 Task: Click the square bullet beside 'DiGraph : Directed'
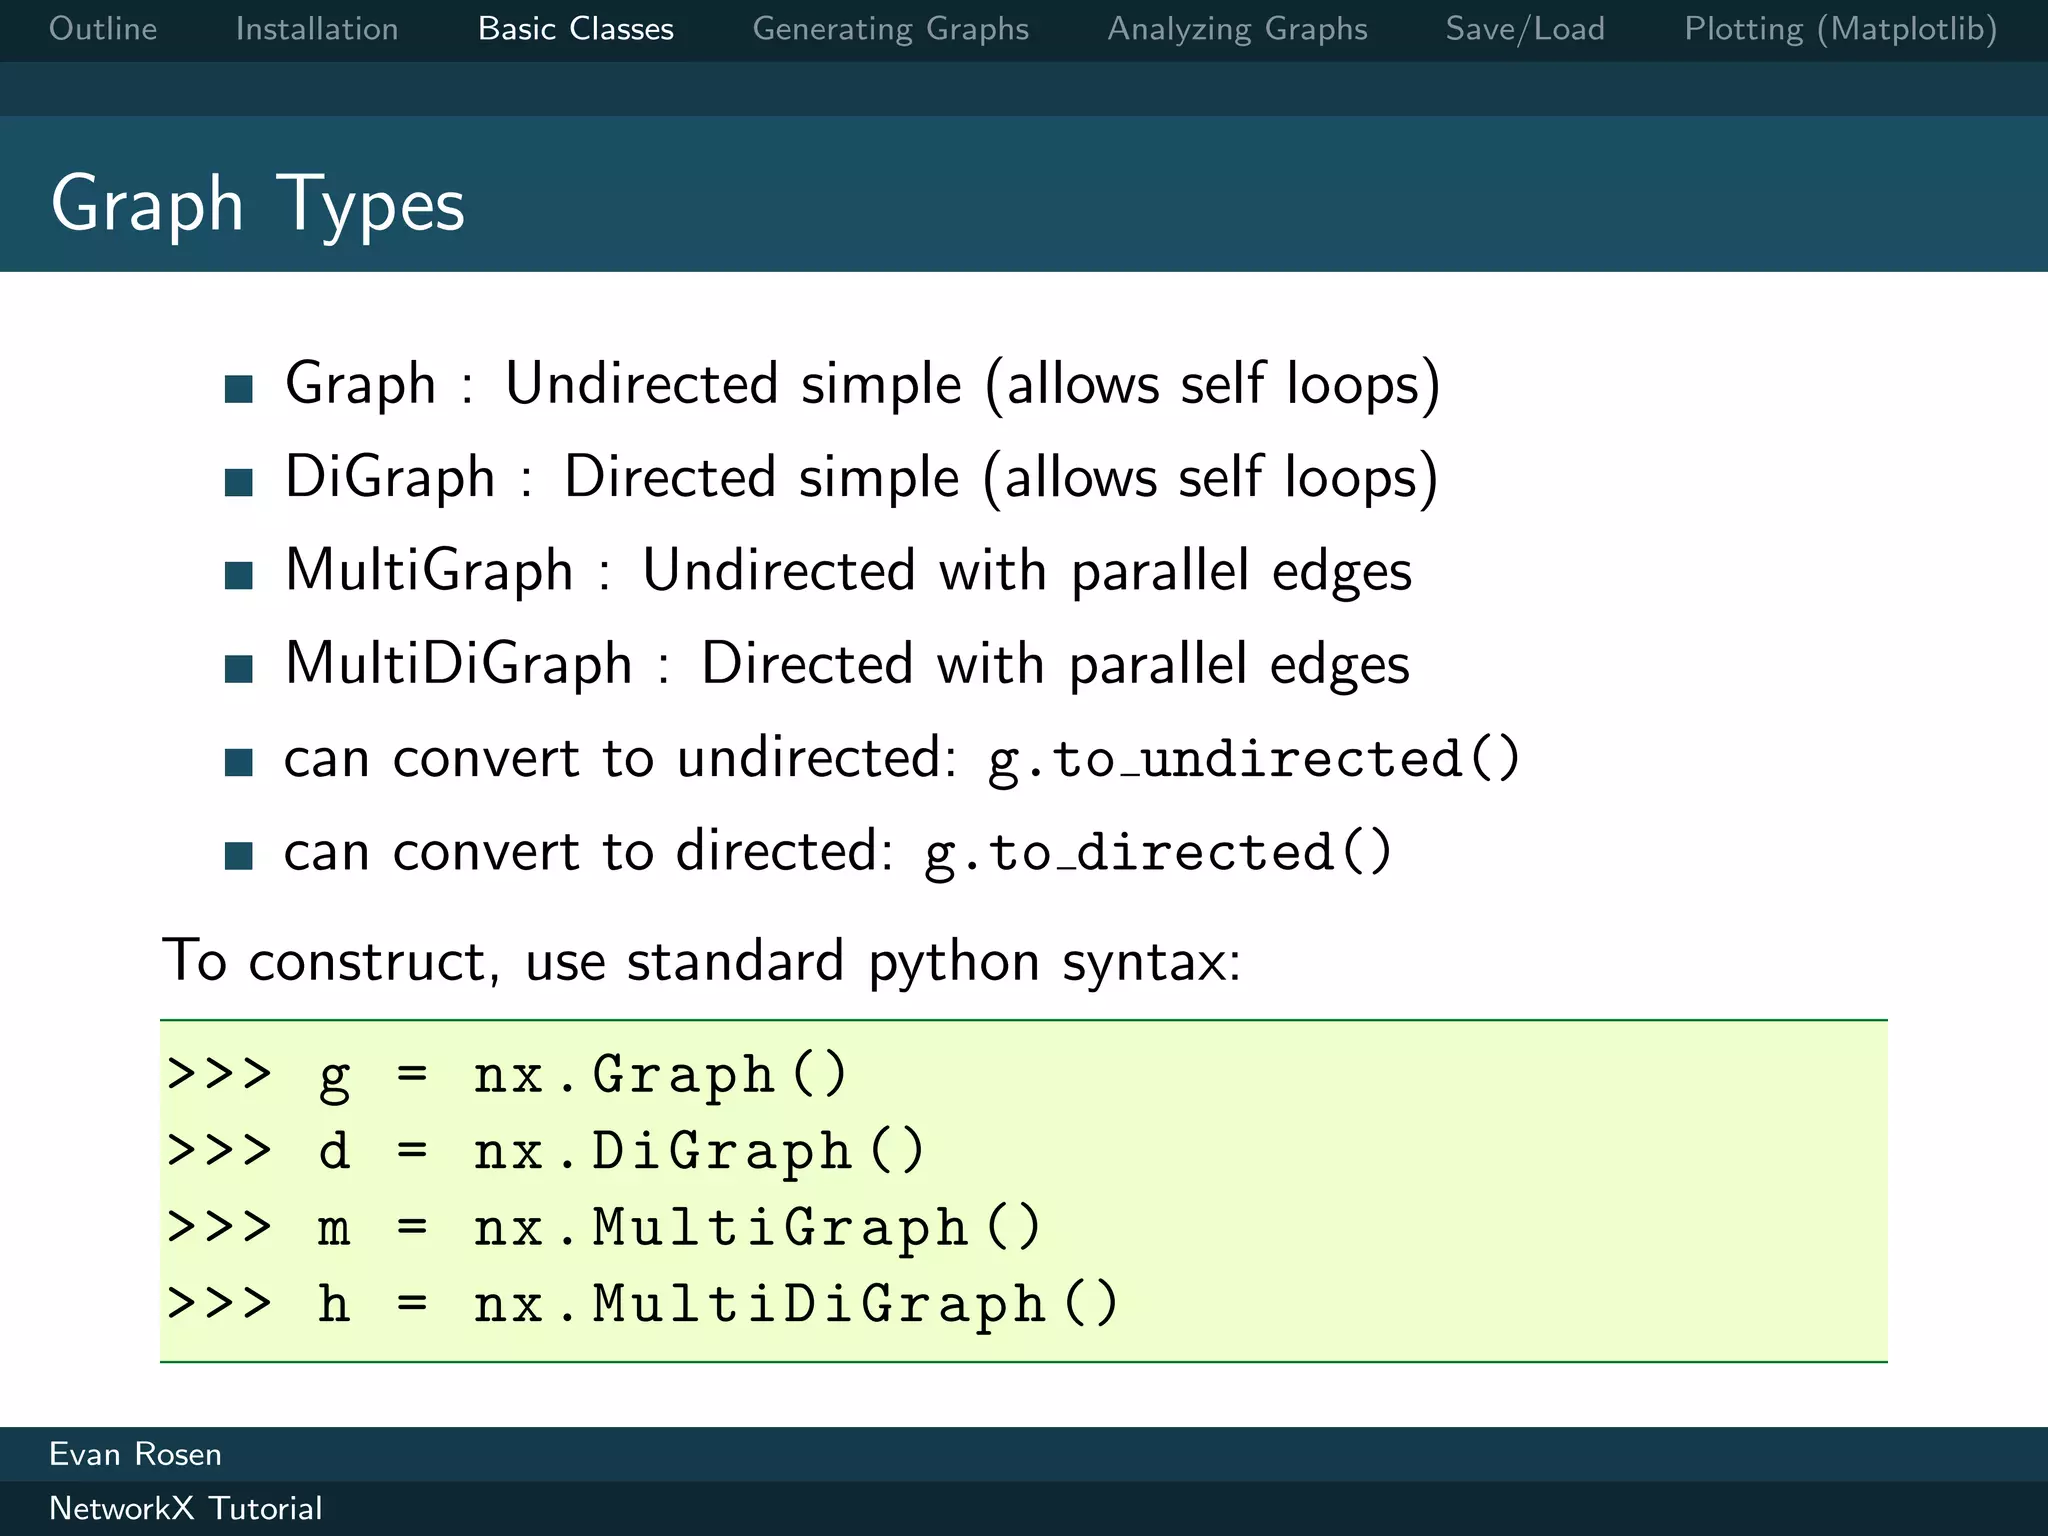click(239, 482)
